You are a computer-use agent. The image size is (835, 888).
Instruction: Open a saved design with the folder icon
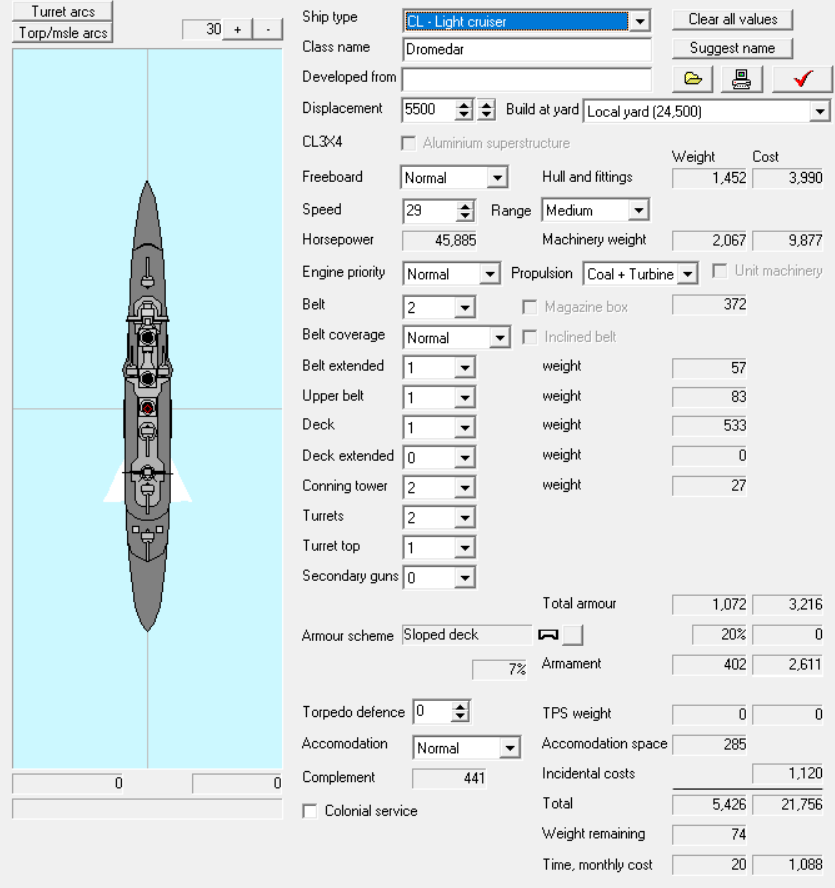[693, 80]
